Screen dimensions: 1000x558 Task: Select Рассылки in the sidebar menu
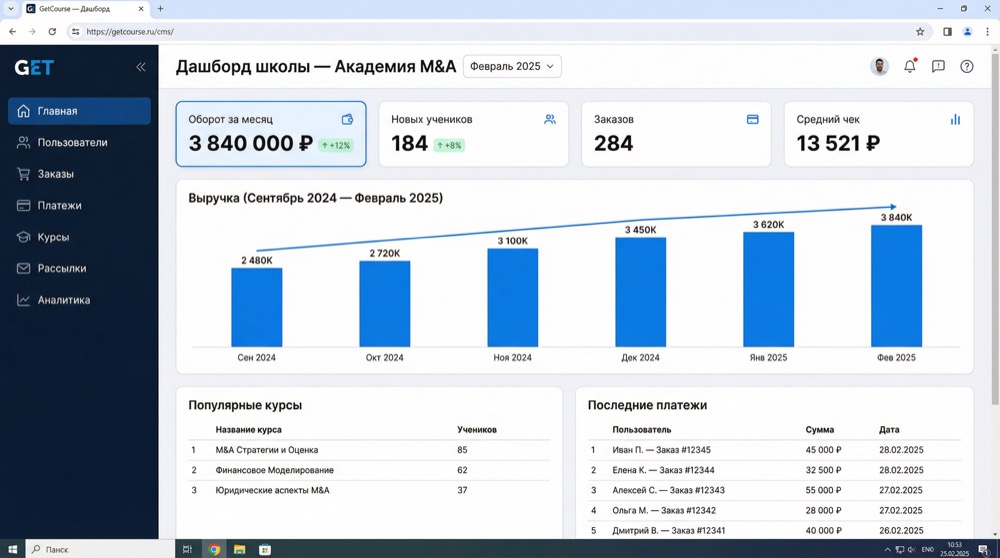62,269
